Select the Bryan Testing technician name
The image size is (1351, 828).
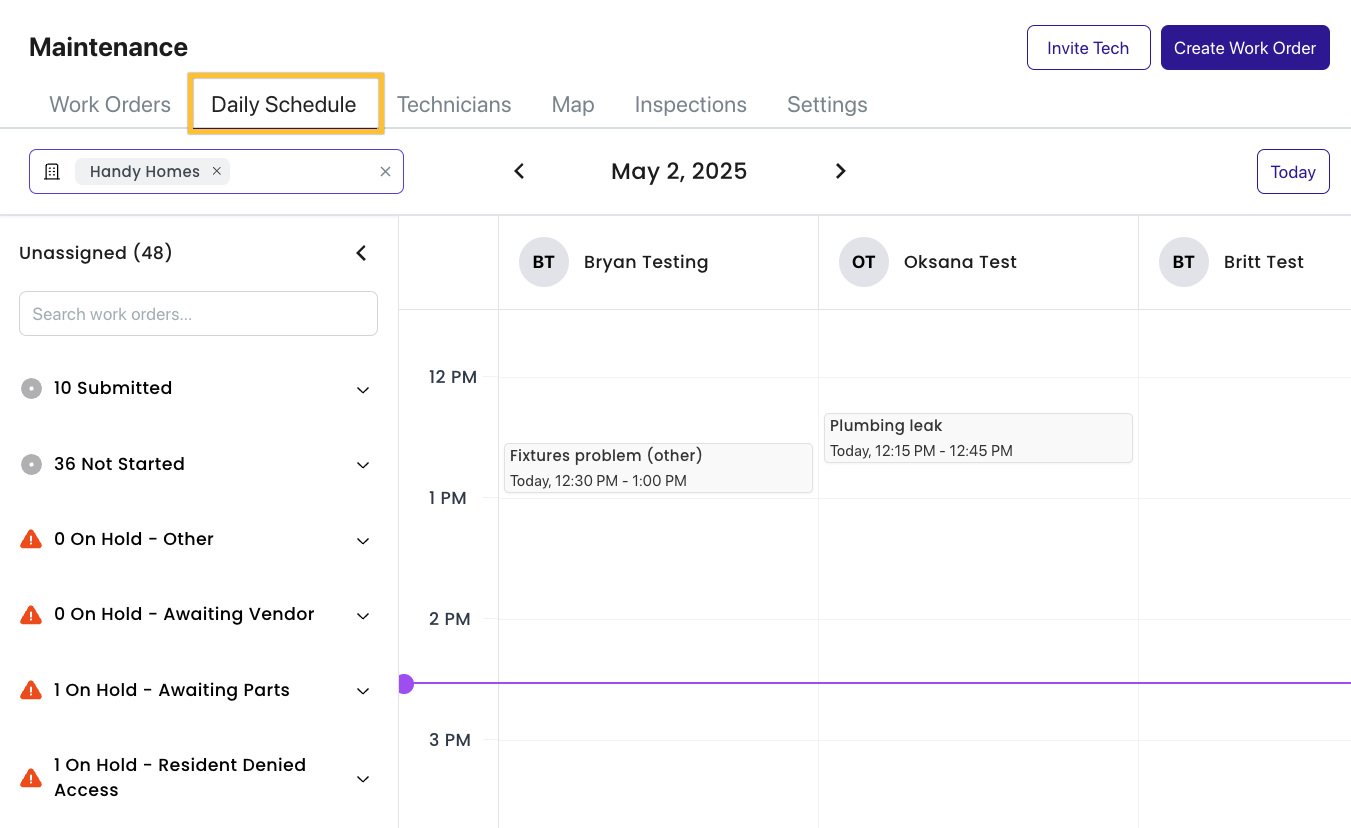tap(646, 262)
